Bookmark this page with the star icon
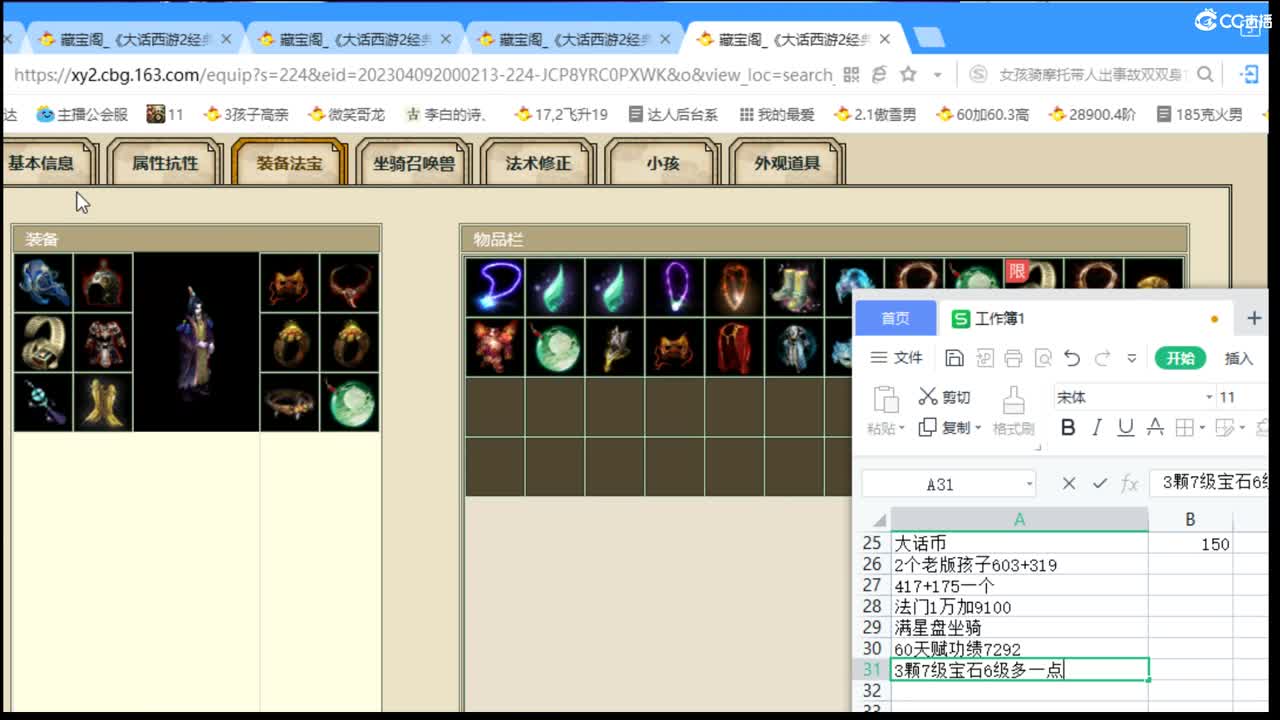The image size is (1280, 720). click(x=908, y=74)
